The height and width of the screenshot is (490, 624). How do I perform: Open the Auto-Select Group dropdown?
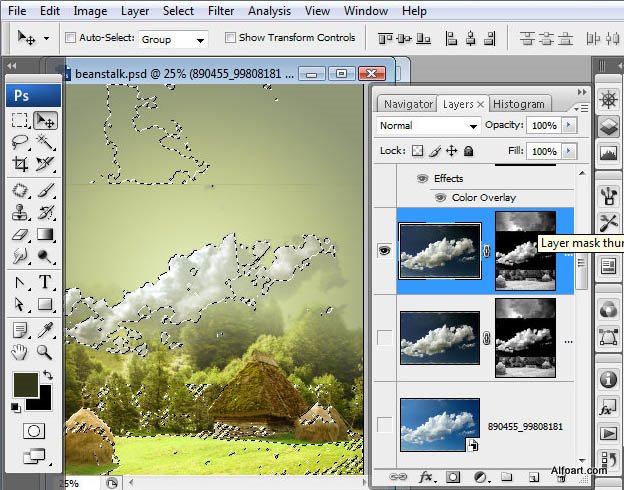173,39
